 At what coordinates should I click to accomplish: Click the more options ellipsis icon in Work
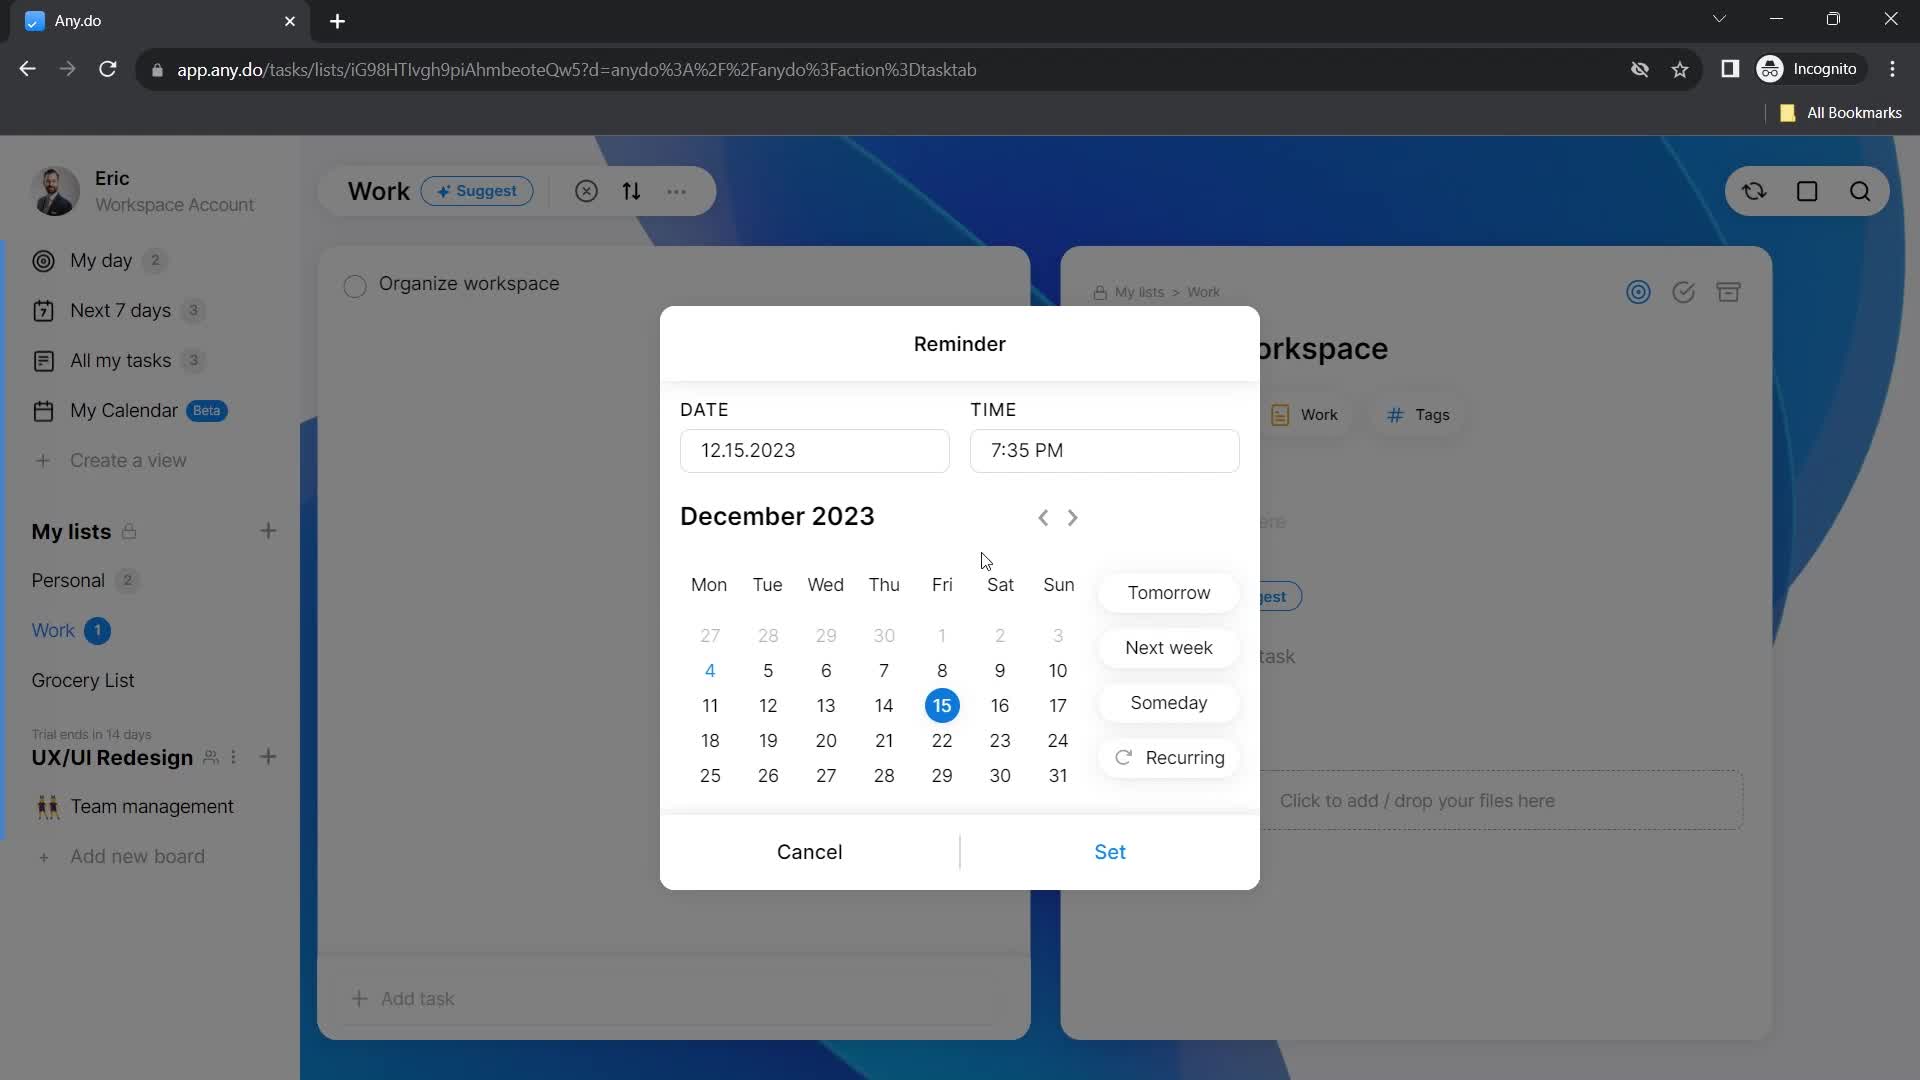click(679, 191)
